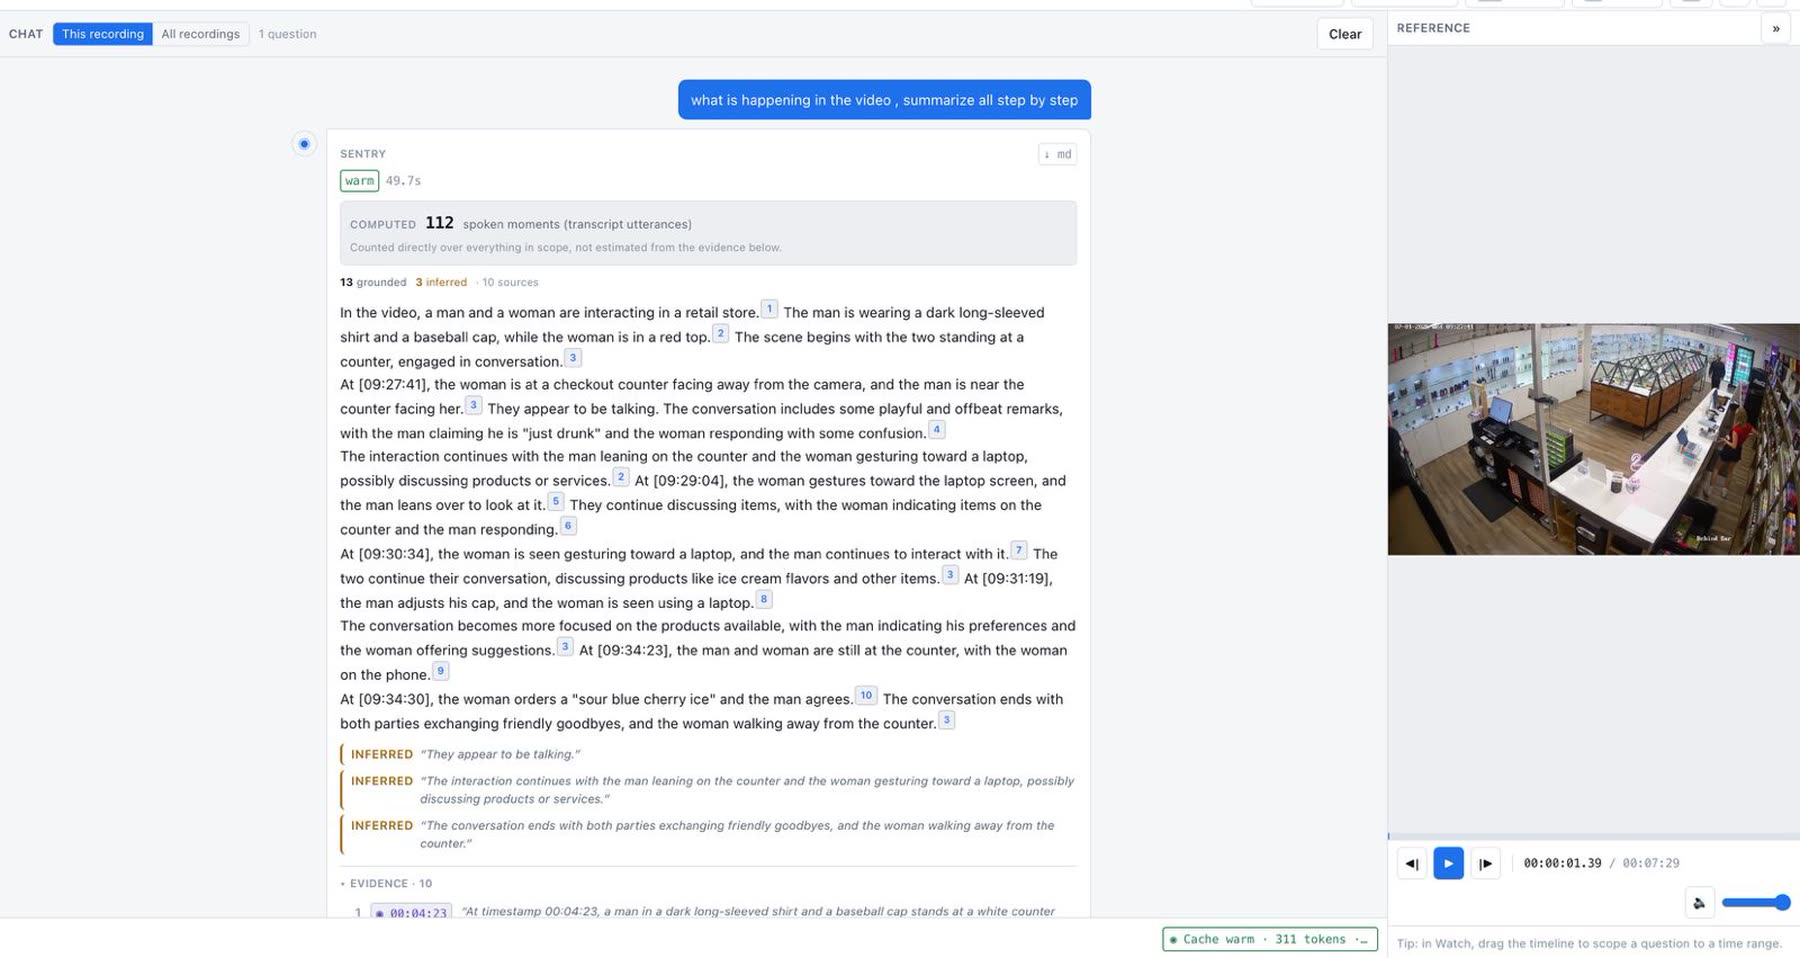
Task: Open citation 9 after "on the phone"
Action: [441, 670]
